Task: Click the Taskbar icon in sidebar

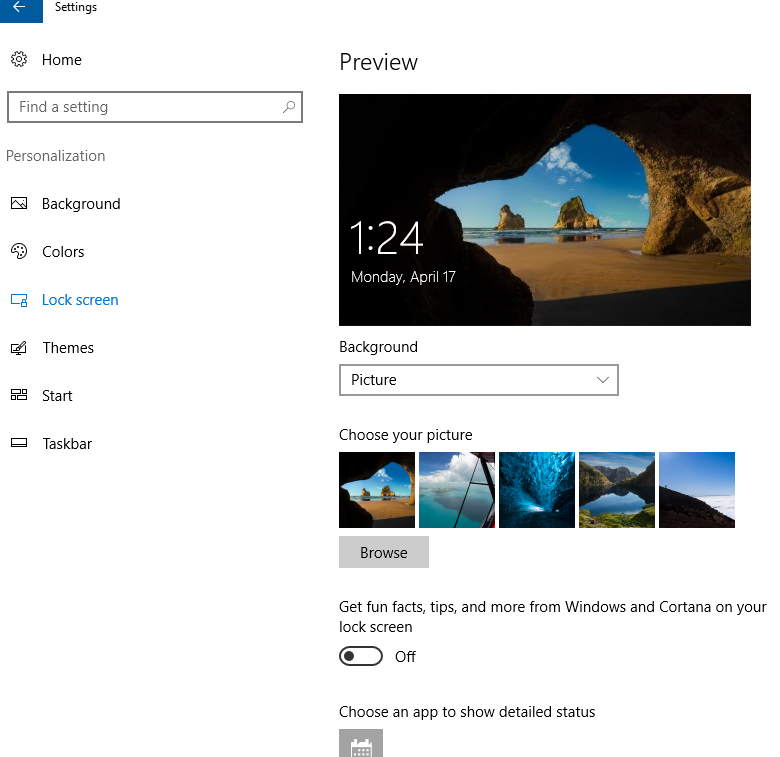Action: coord(19,444)
